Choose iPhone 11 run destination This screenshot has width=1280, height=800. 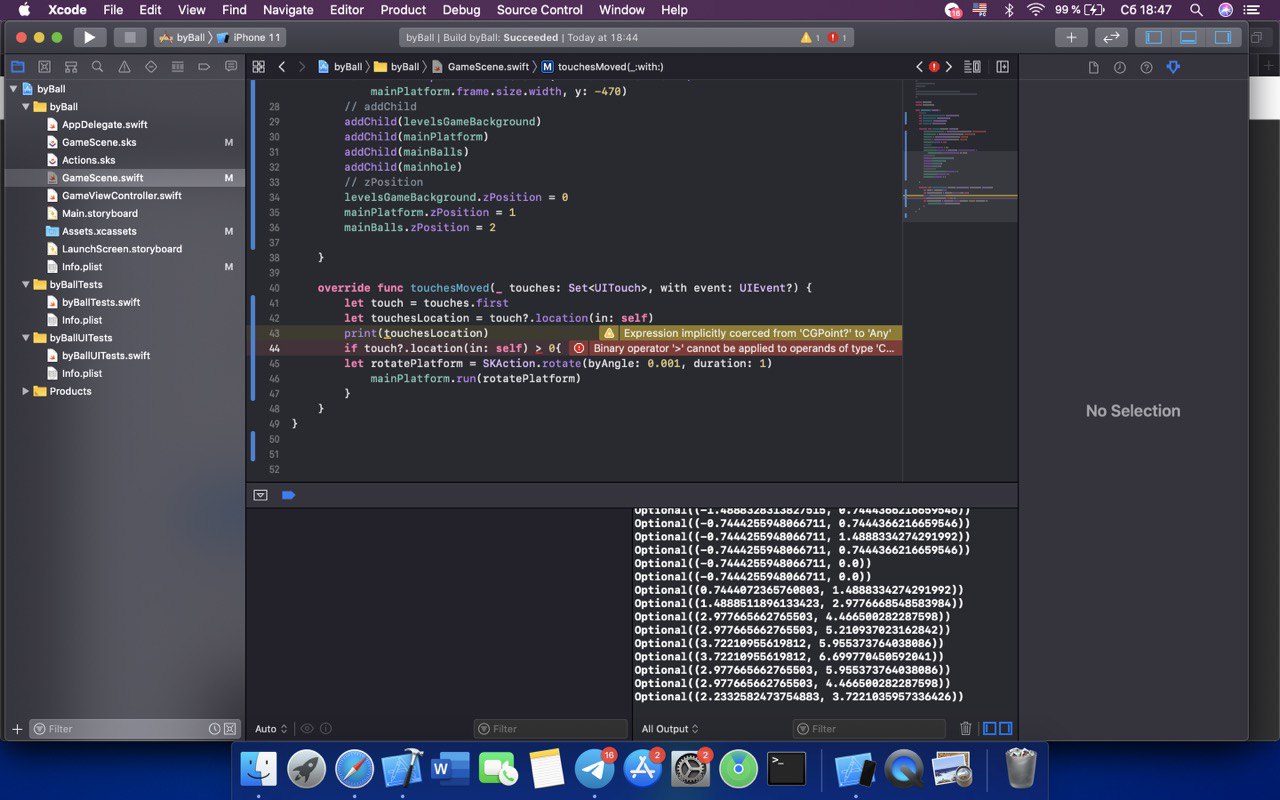248,38
